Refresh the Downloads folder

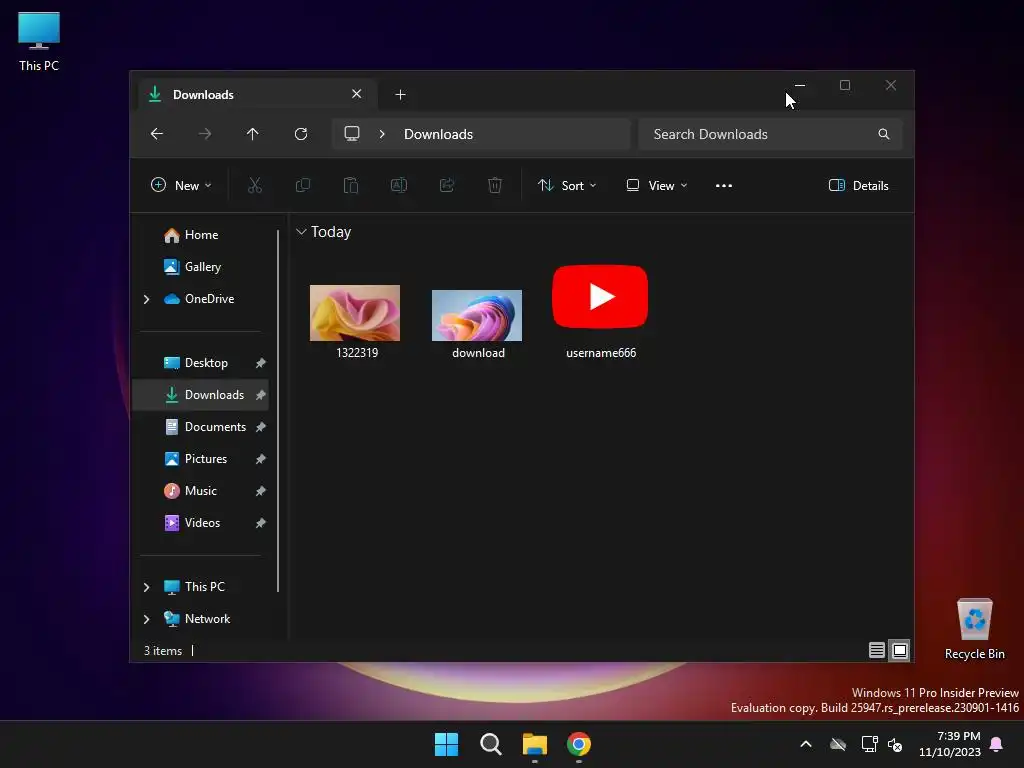301,134
